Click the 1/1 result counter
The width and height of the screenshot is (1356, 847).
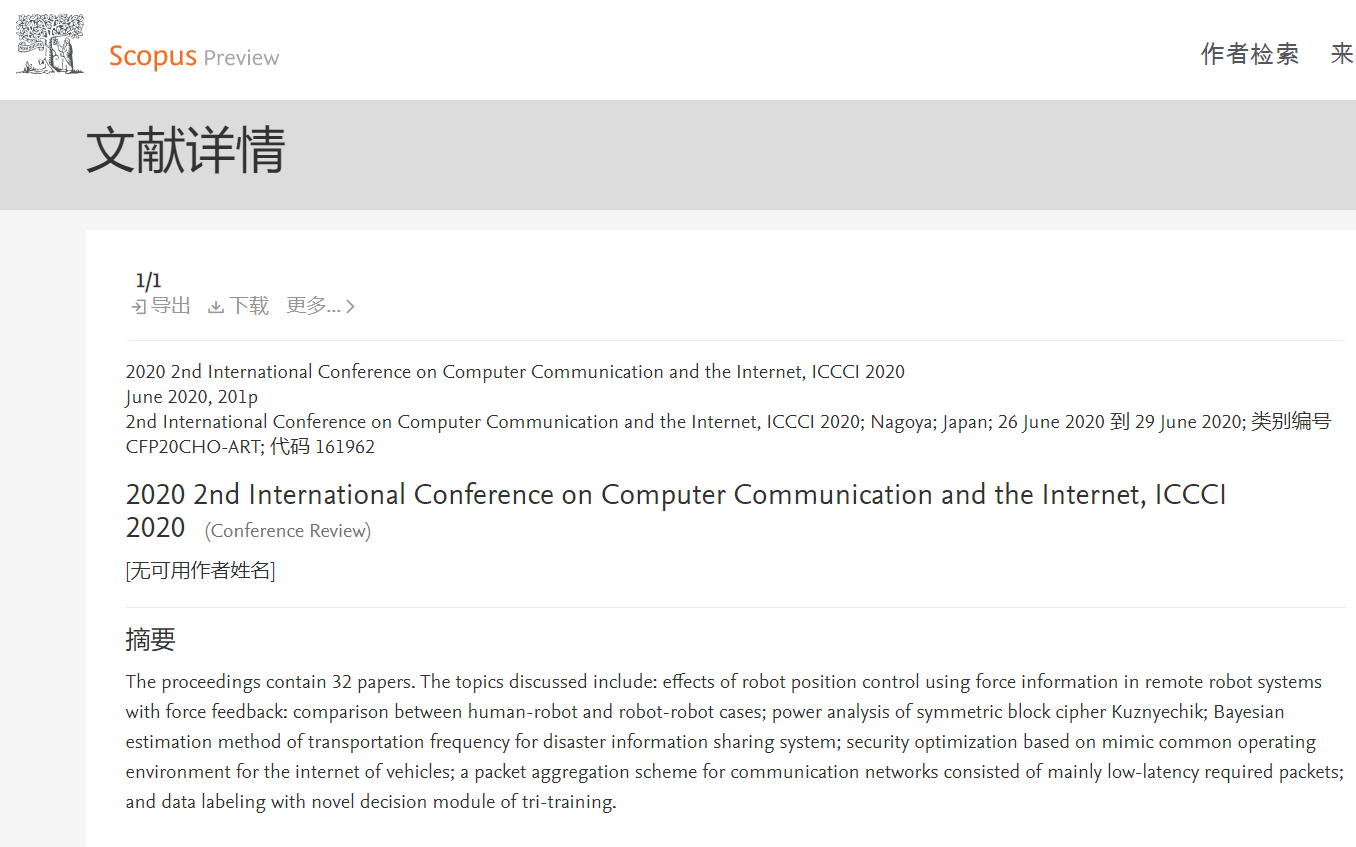(148, 281)
